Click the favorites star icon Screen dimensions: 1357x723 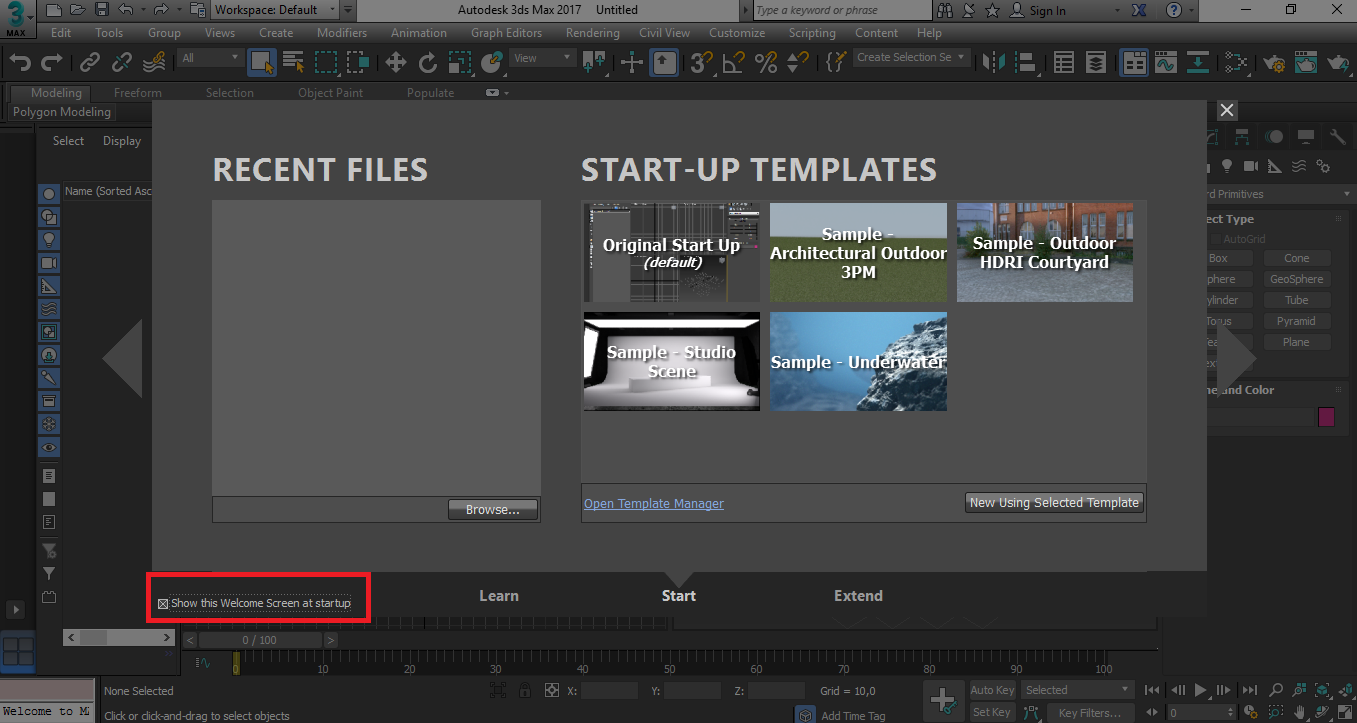(x=992, y=10)
